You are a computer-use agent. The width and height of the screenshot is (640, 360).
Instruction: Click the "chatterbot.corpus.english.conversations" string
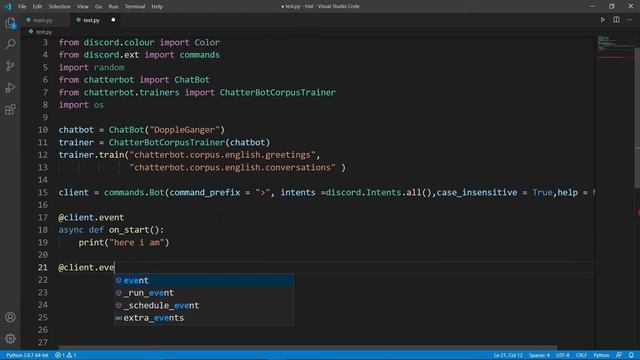pyautogui.click(x=233, y=167)
